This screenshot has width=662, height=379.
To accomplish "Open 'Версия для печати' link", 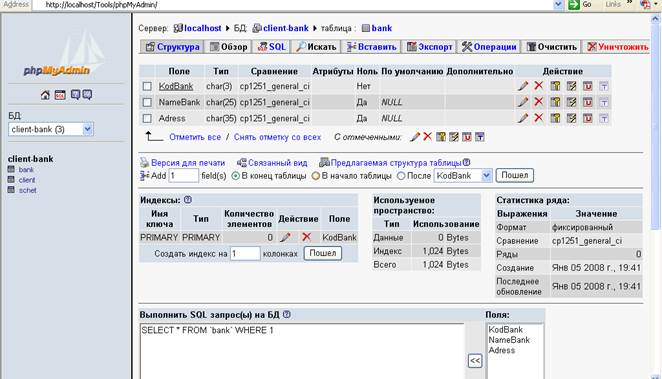I will [x=188, y=162].
